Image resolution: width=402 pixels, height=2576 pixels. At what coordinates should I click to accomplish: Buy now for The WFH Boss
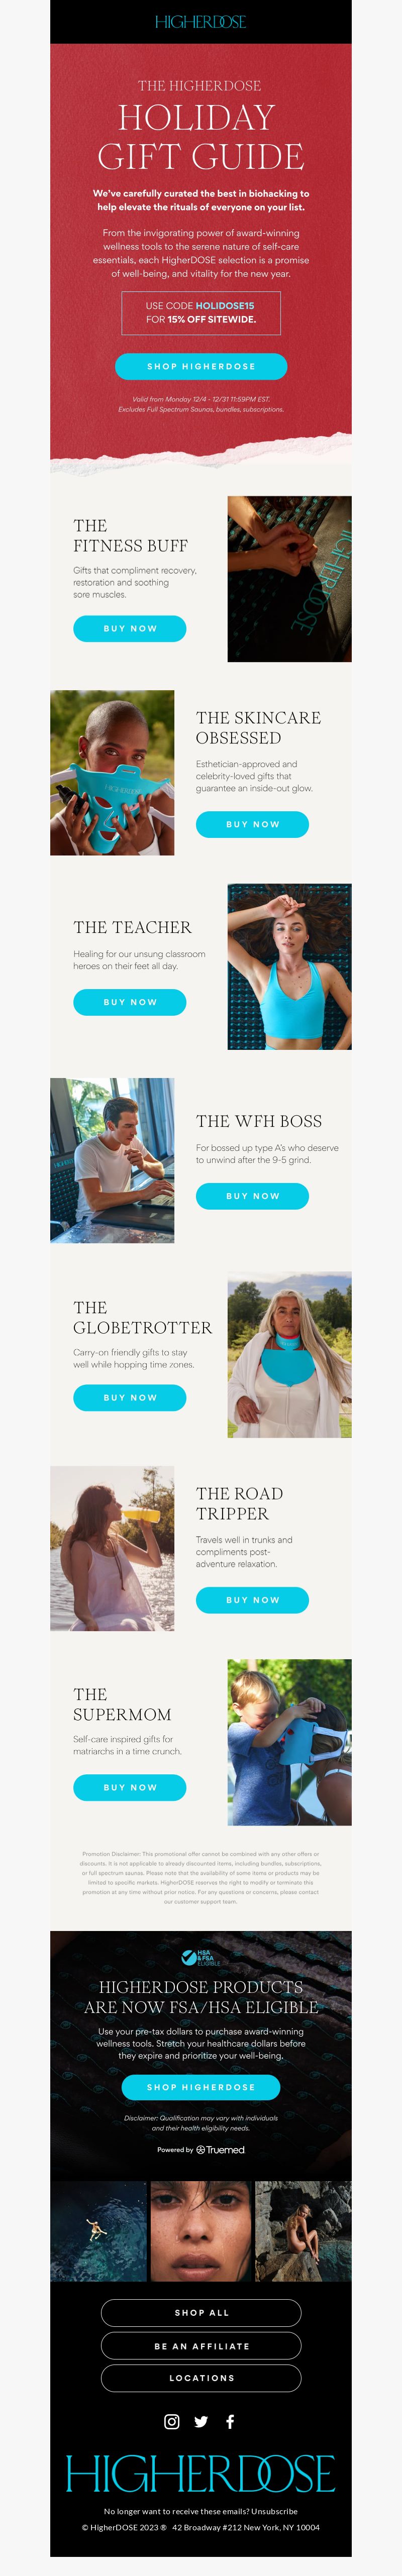[252, 1196]
